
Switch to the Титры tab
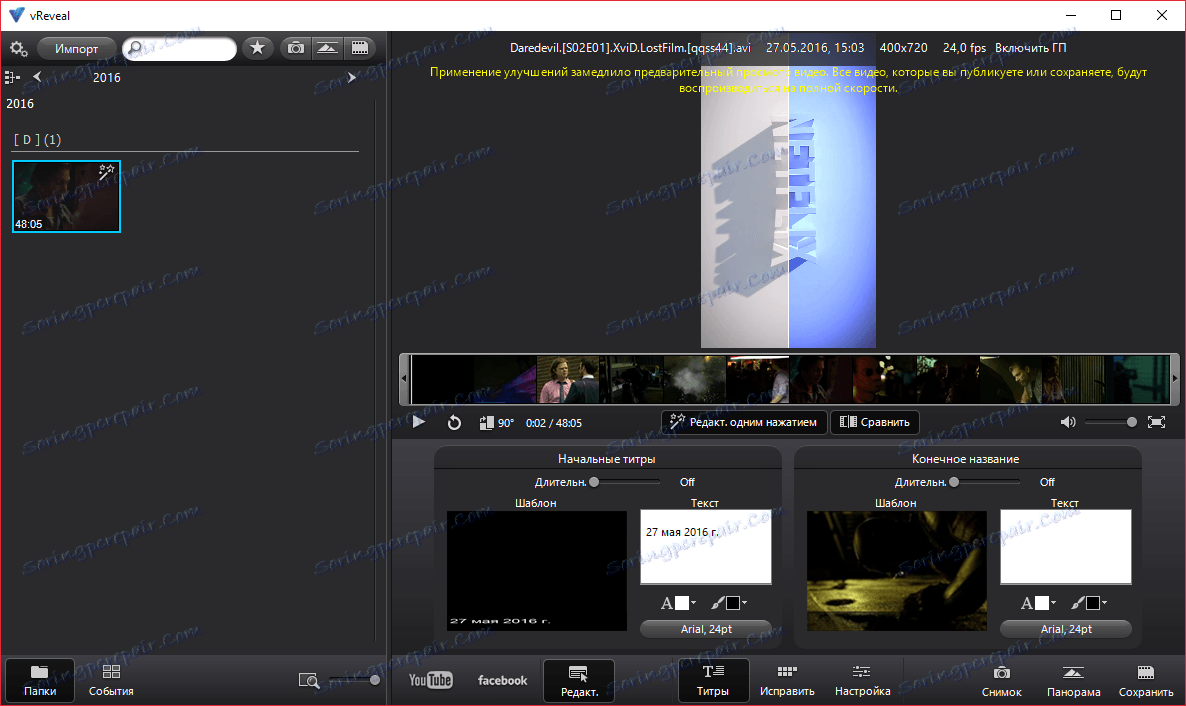point(713,680)
